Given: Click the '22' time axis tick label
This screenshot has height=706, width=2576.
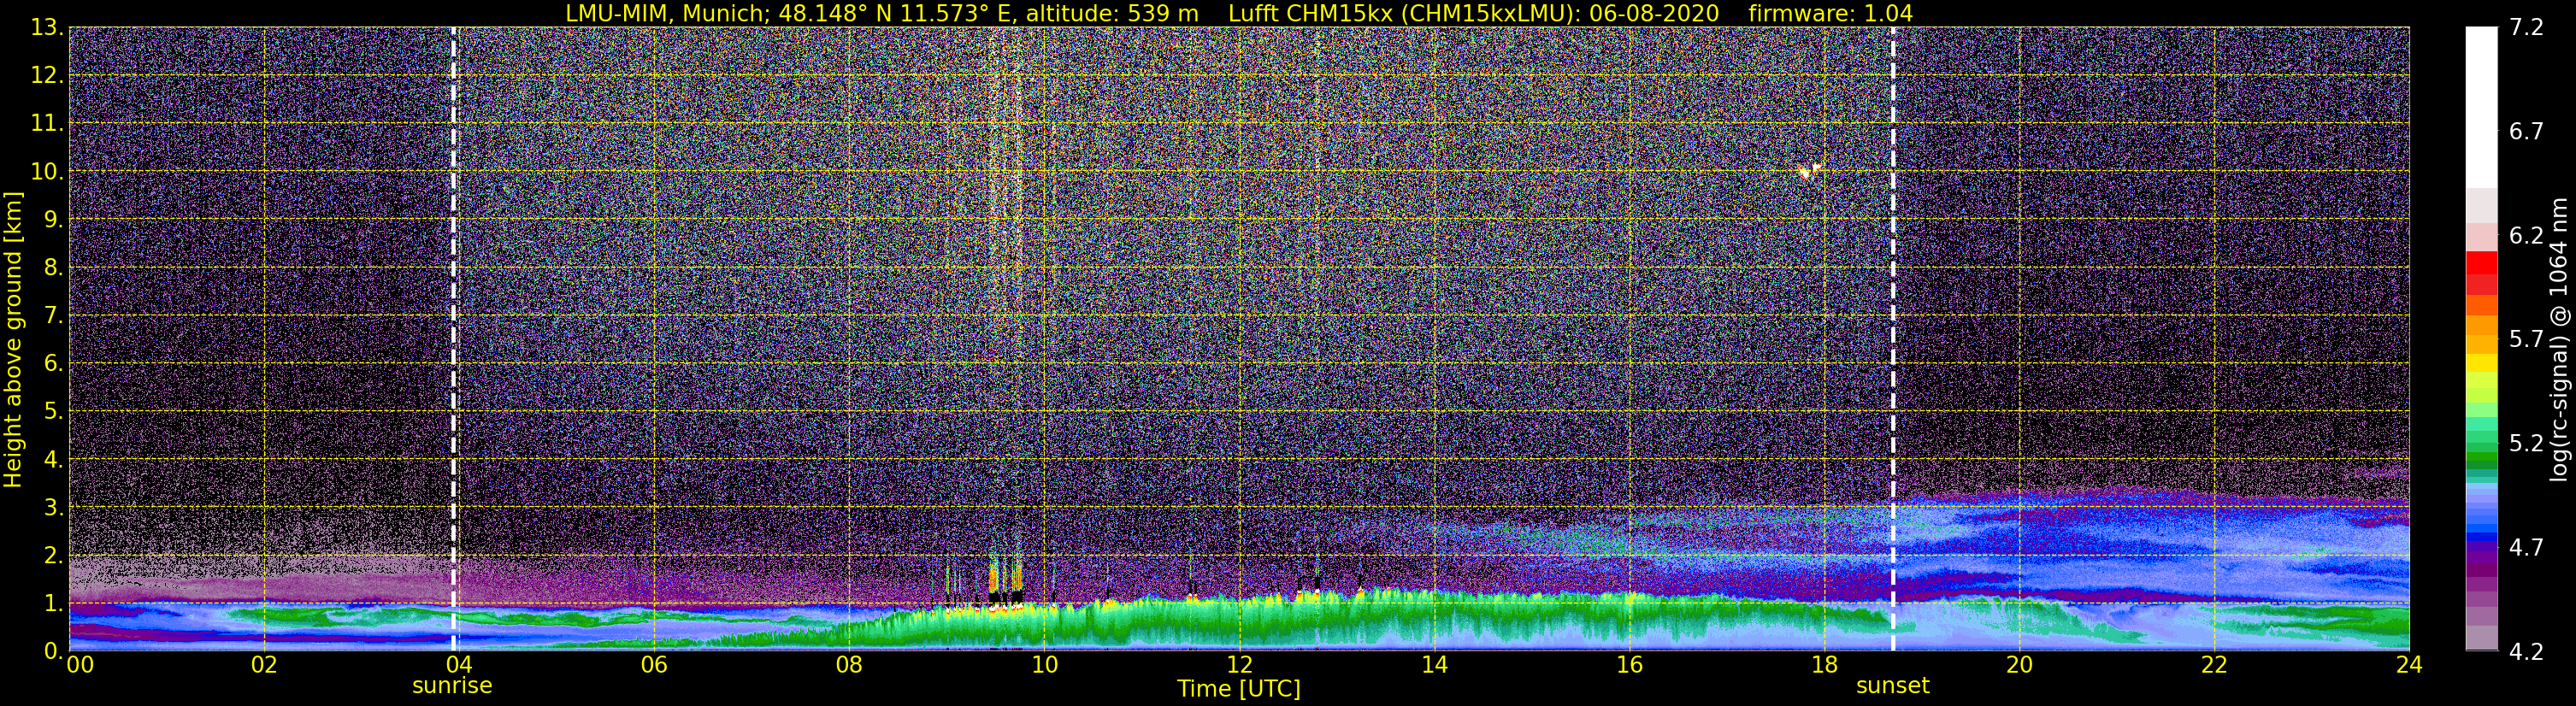Looking at the screenshot, I should click(x=2214, y=664).
